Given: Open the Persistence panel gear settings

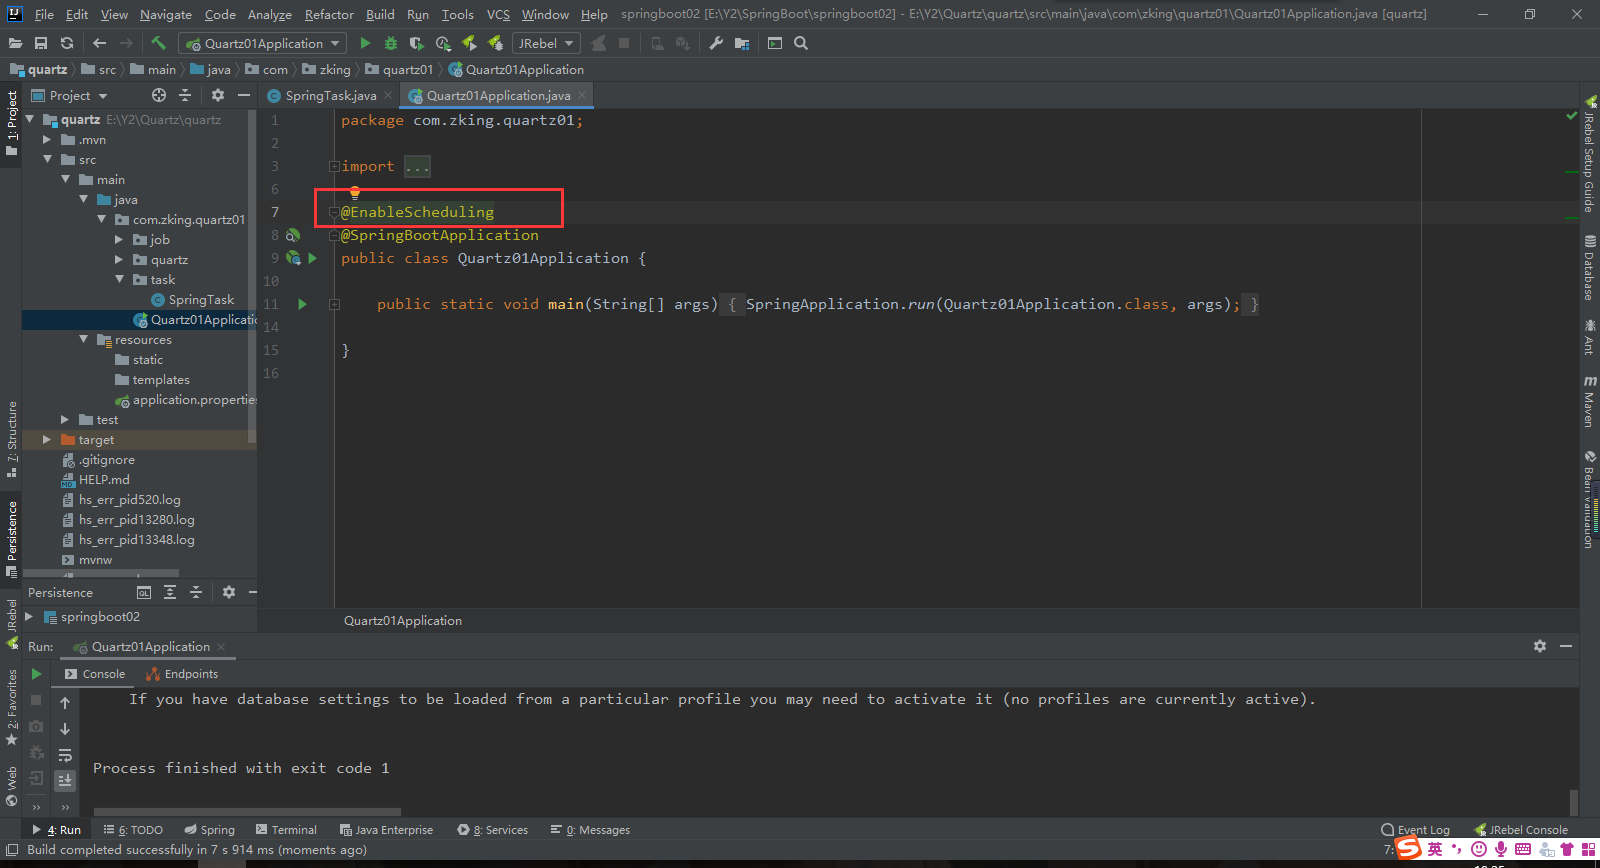Looking at the screenshot, I should click(229, 592).
